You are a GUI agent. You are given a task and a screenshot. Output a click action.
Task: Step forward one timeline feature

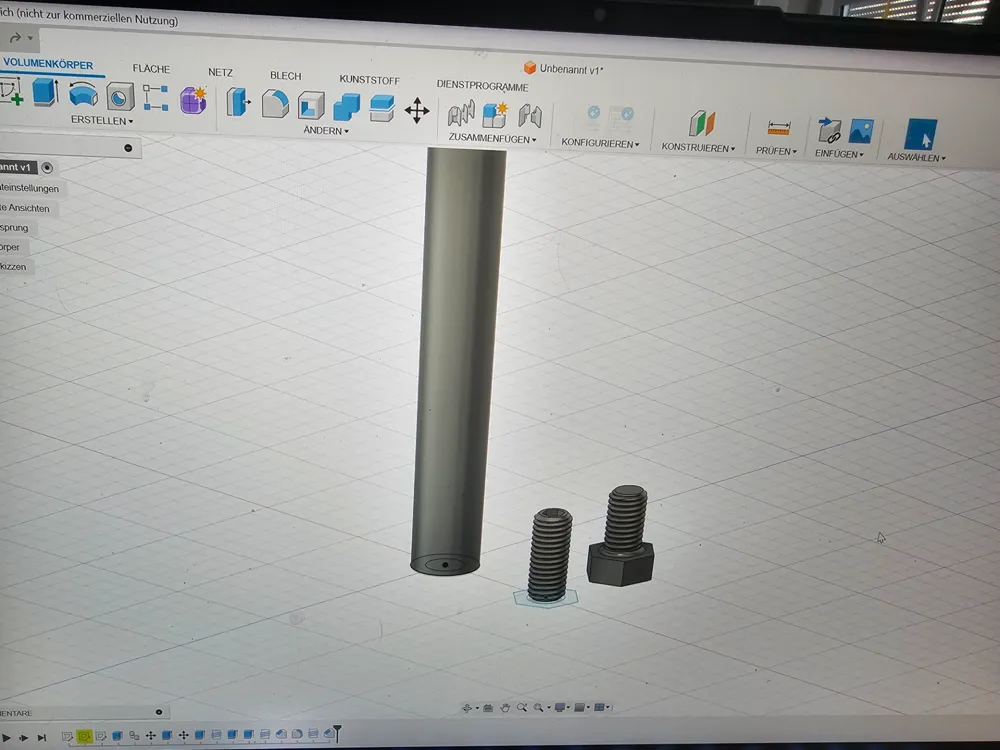tap(24, 738)
